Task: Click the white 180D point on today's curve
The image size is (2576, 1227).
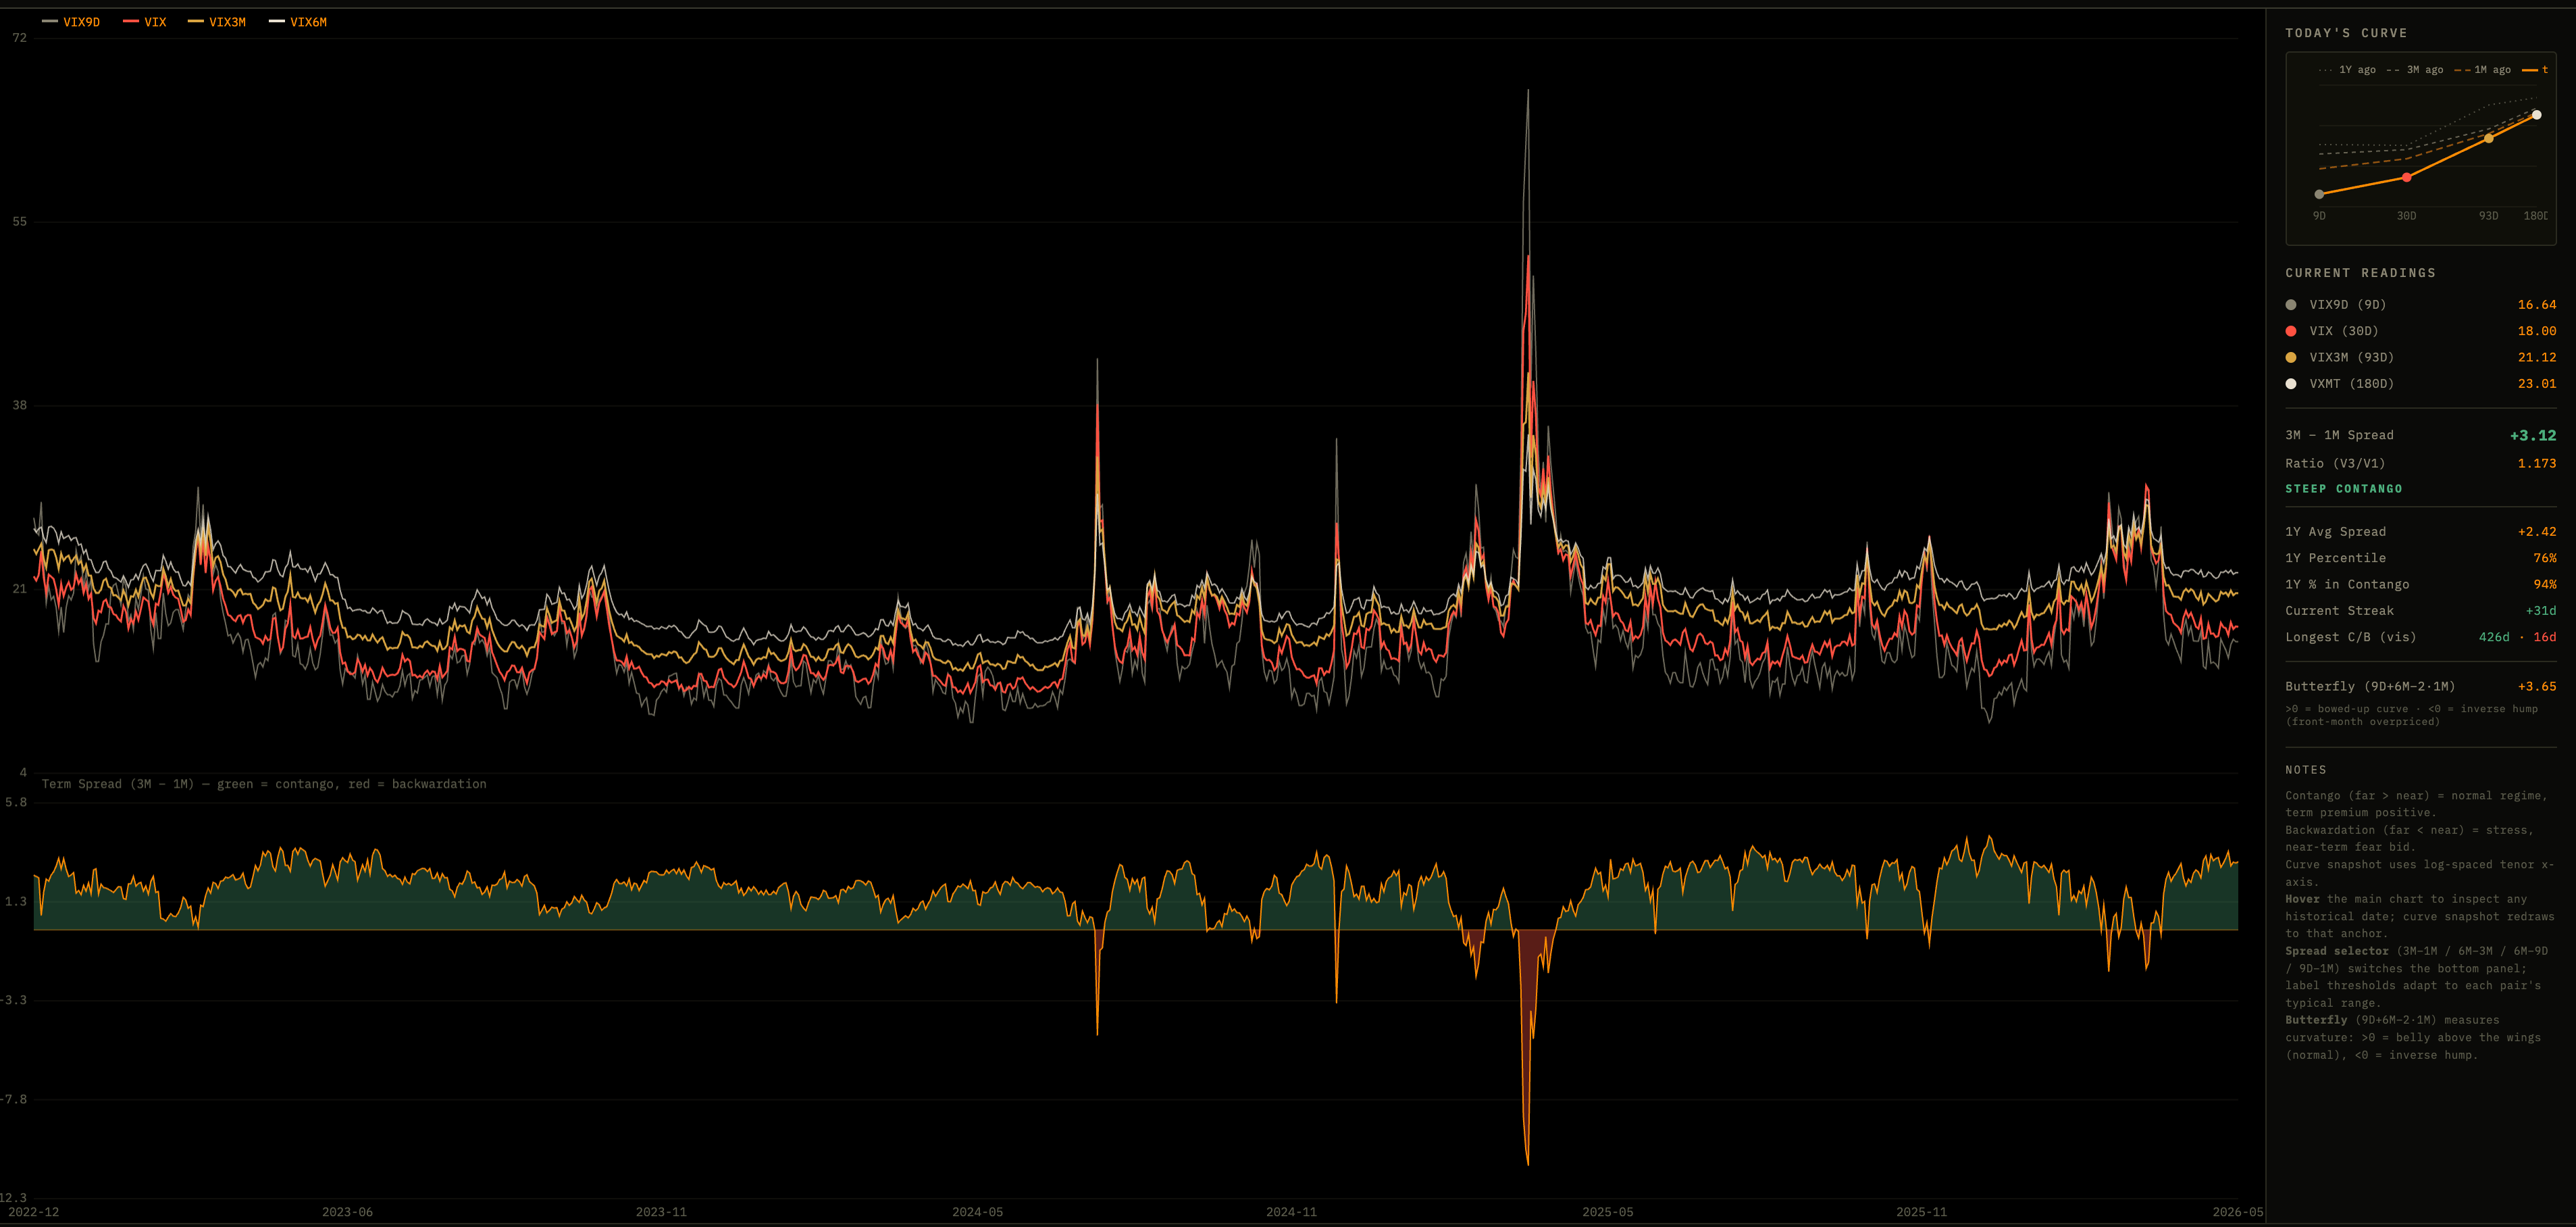Action: tap(2536, 115)
